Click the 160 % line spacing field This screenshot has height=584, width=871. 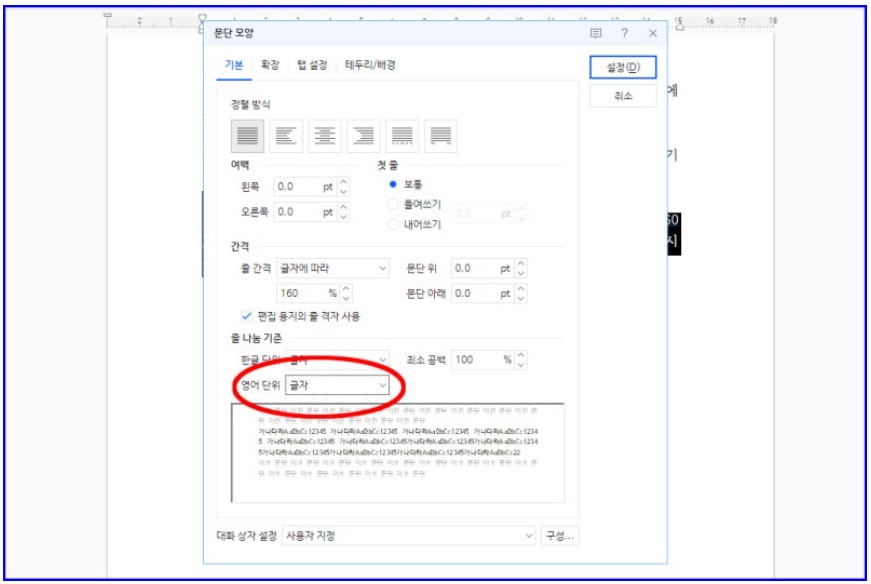pos(308,293)
